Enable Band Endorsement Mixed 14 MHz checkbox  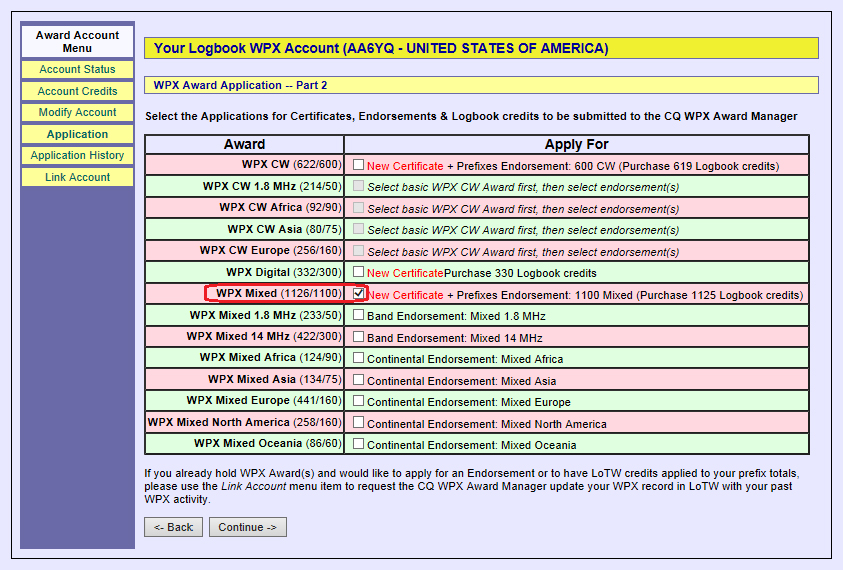[358, 337]
